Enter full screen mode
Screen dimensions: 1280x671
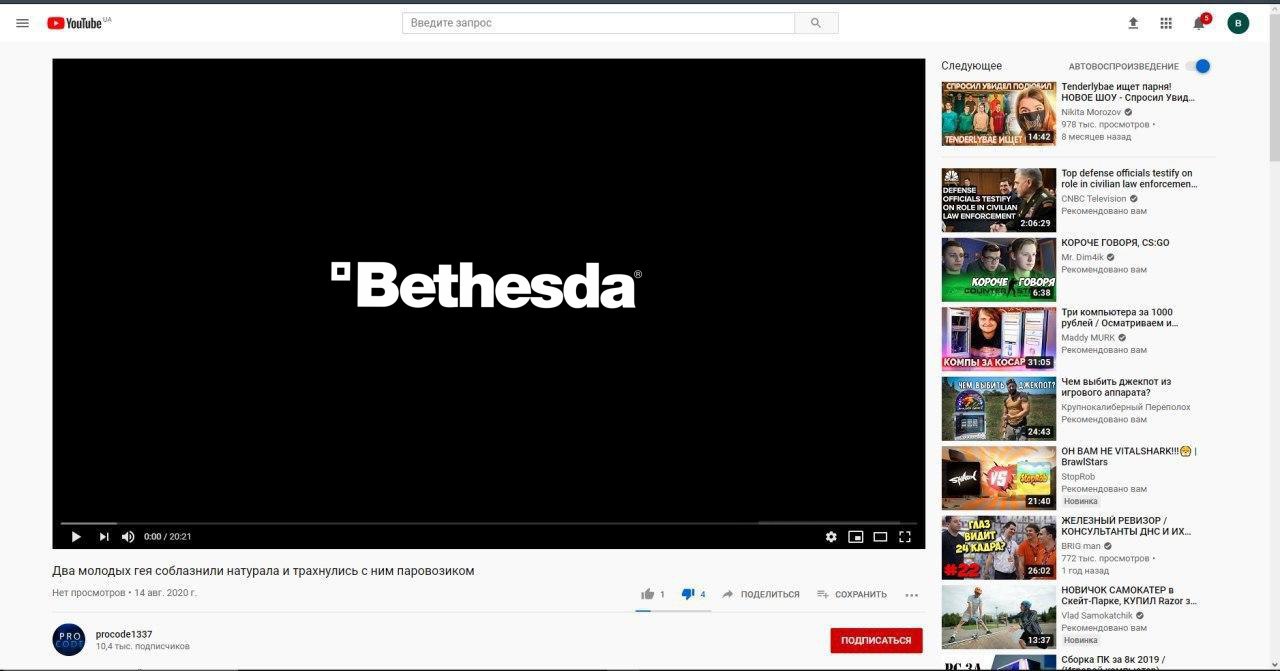[905, 537]
